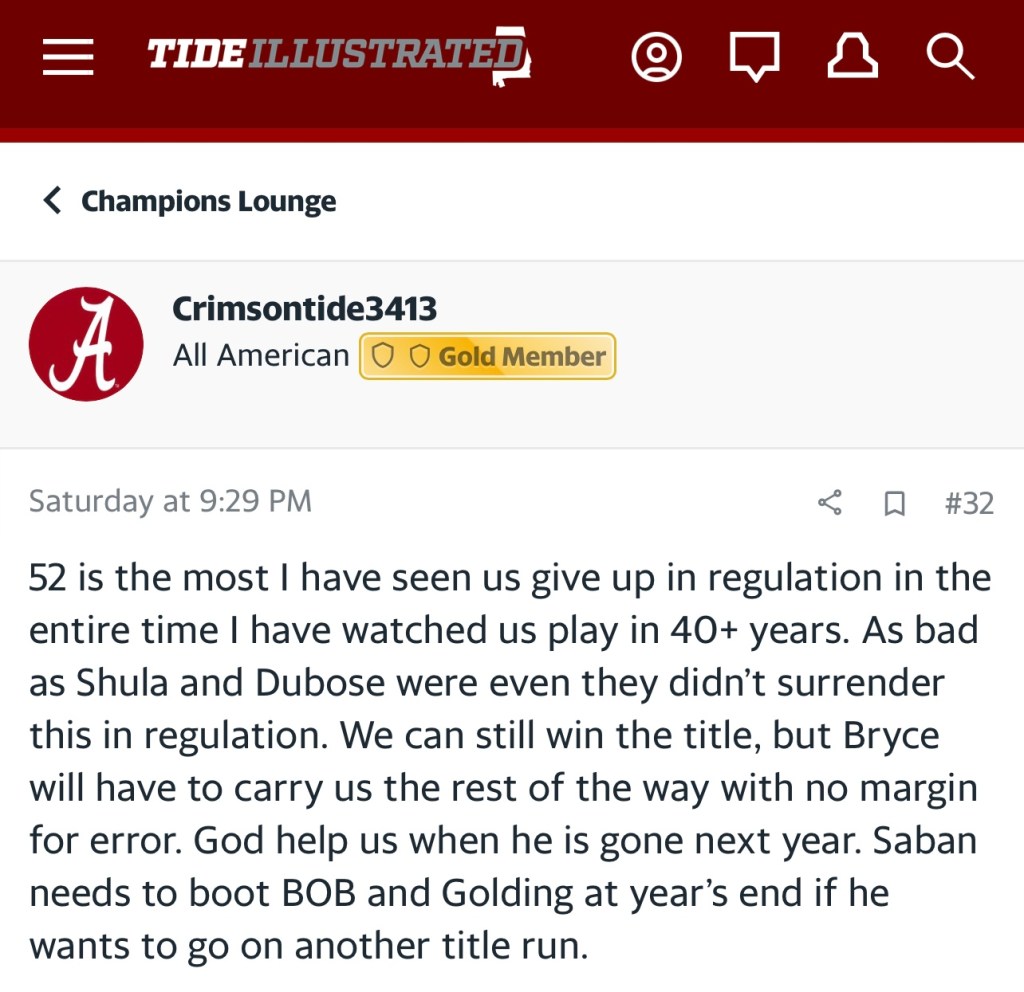Click the back chevron beside Champions Lounge
This screenshot has height=992, width=1024.
53,201
